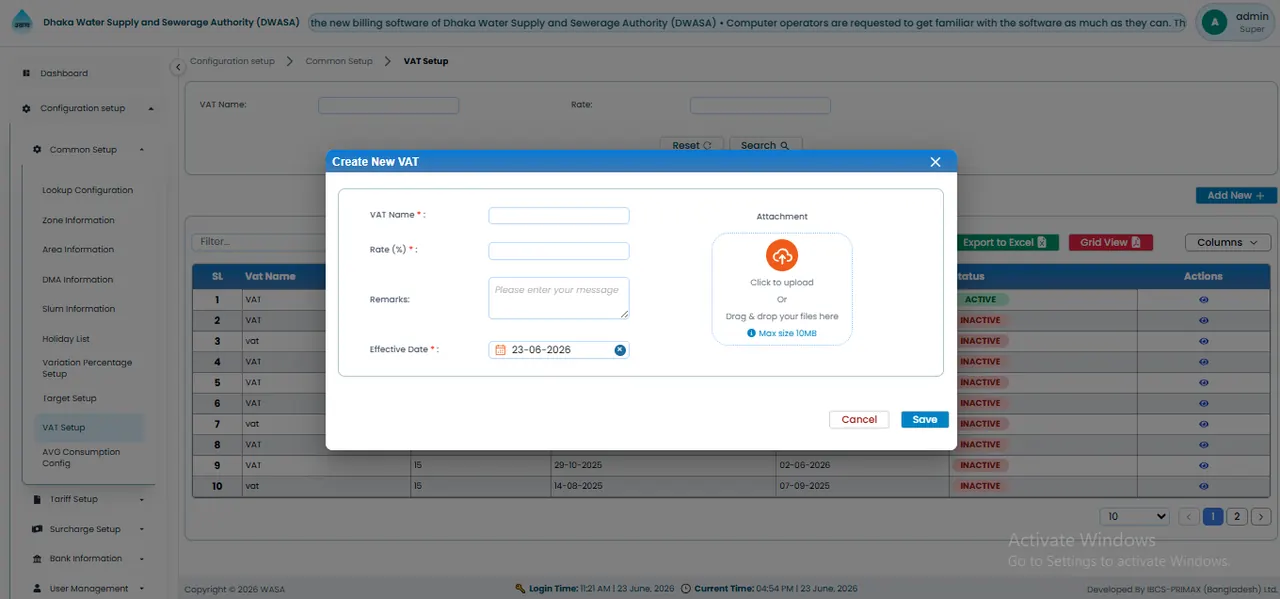Focus the VAT Name field in dialog
The image size is (1280, 599).
pyautogui.click(x=559, y=215)
